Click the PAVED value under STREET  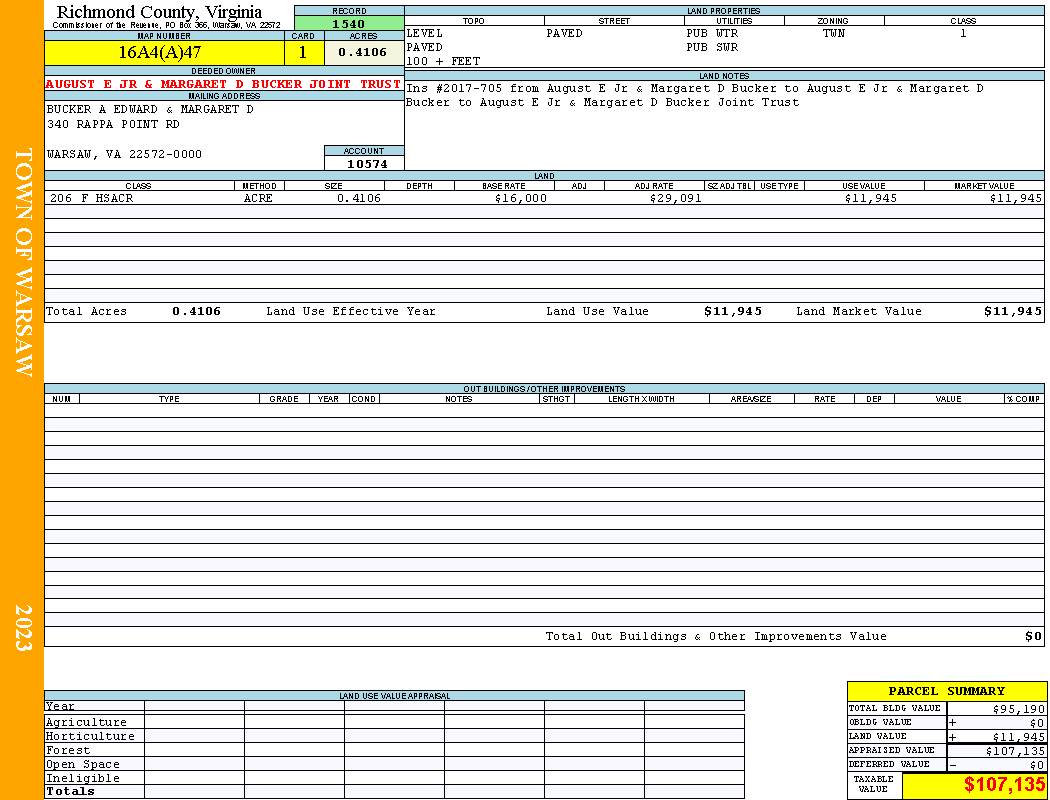[x=565, y=33]
